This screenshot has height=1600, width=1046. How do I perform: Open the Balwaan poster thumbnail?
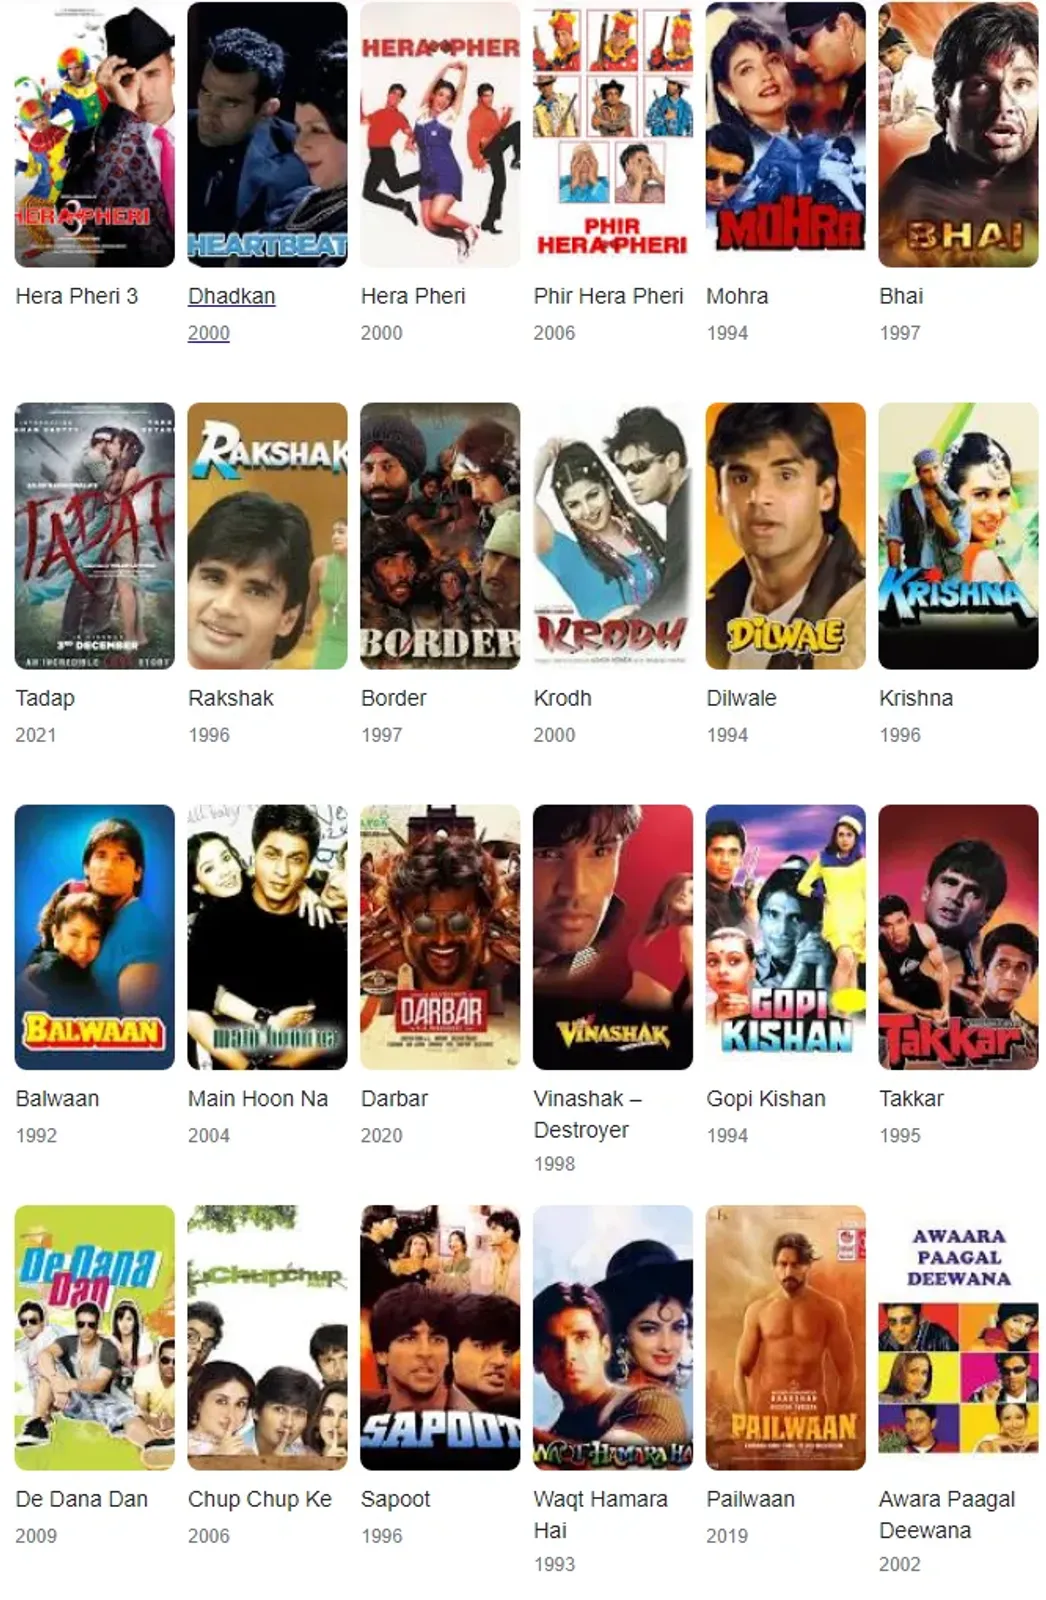tap(95, 937)
